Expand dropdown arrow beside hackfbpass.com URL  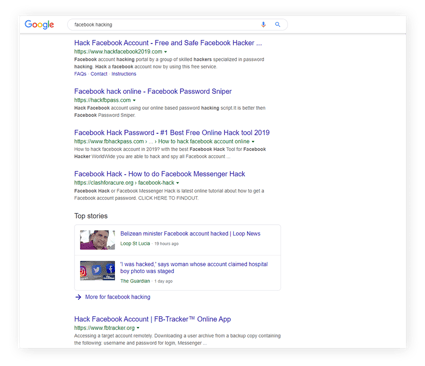click(x=134, y=100)
